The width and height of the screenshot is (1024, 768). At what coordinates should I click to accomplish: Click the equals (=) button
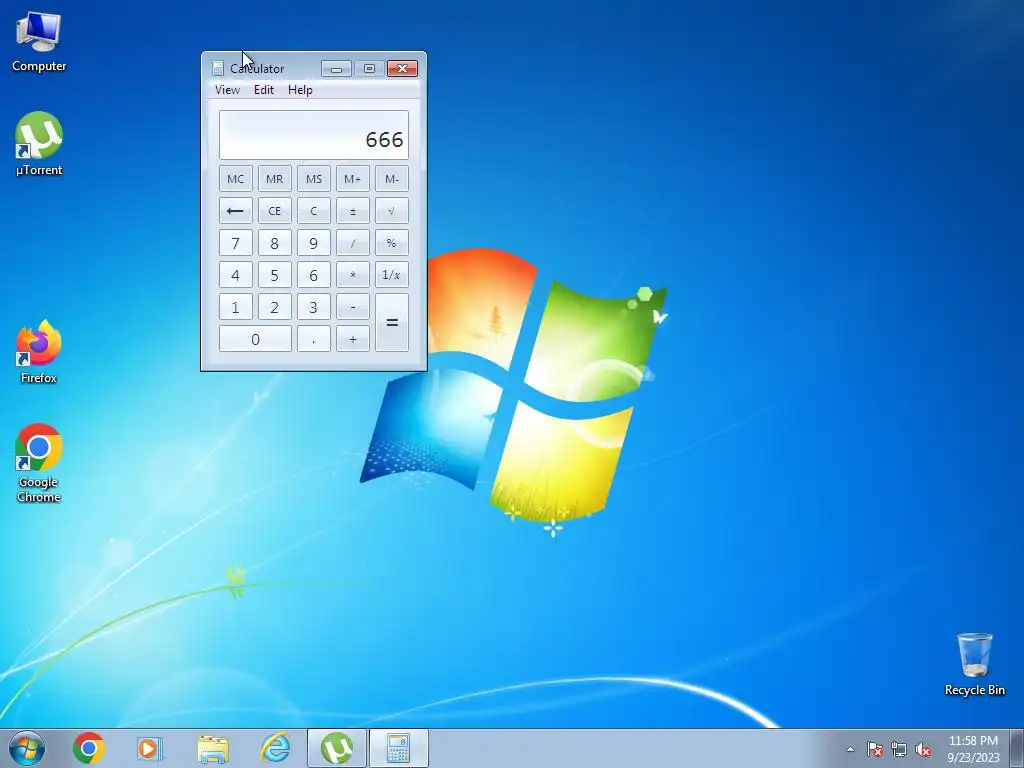[x=392, y=323]
